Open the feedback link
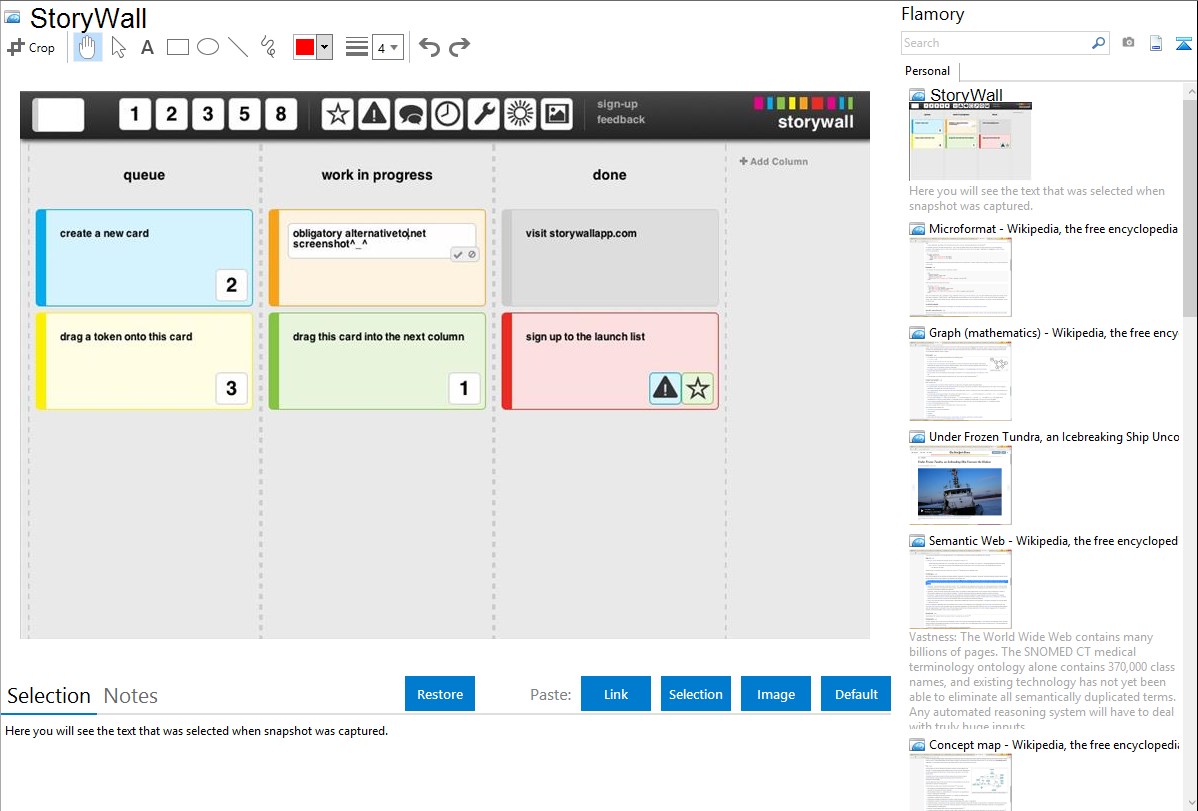 620,119
